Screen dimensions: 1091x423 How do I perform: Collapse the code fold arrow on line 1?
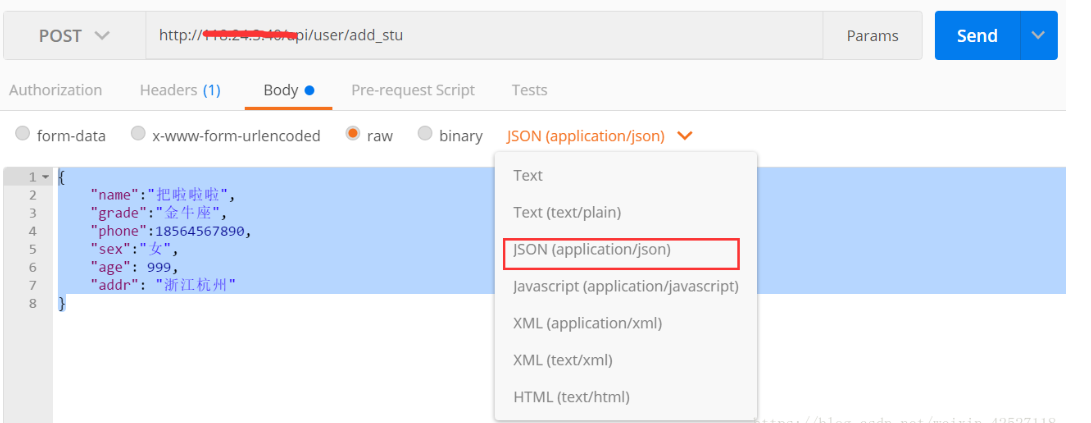click(x=45, y=177)
